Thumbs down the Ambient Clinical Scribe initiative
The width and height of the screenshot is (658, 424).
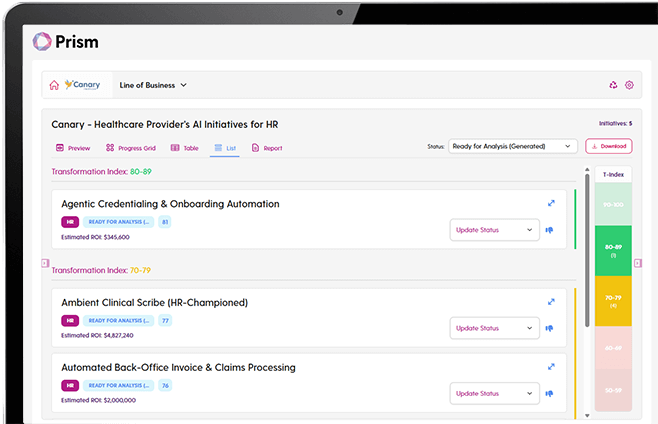coord(550,328)
